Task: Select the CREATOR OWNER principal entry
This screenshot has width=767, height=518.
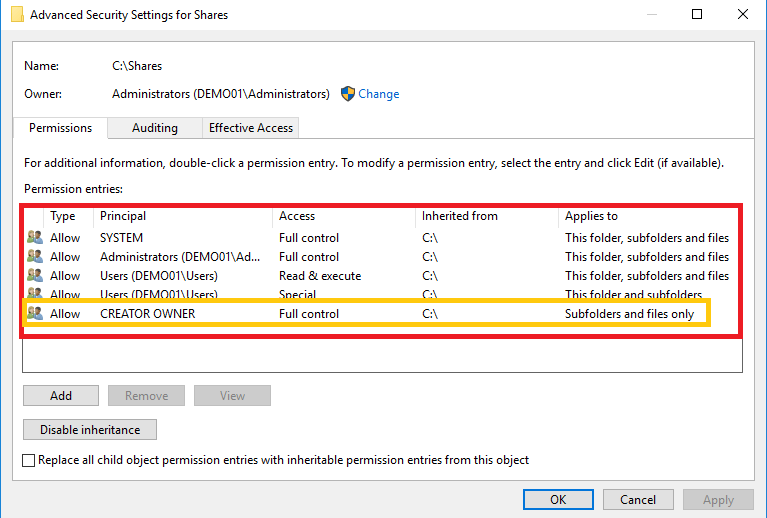Action: point(147,314)
